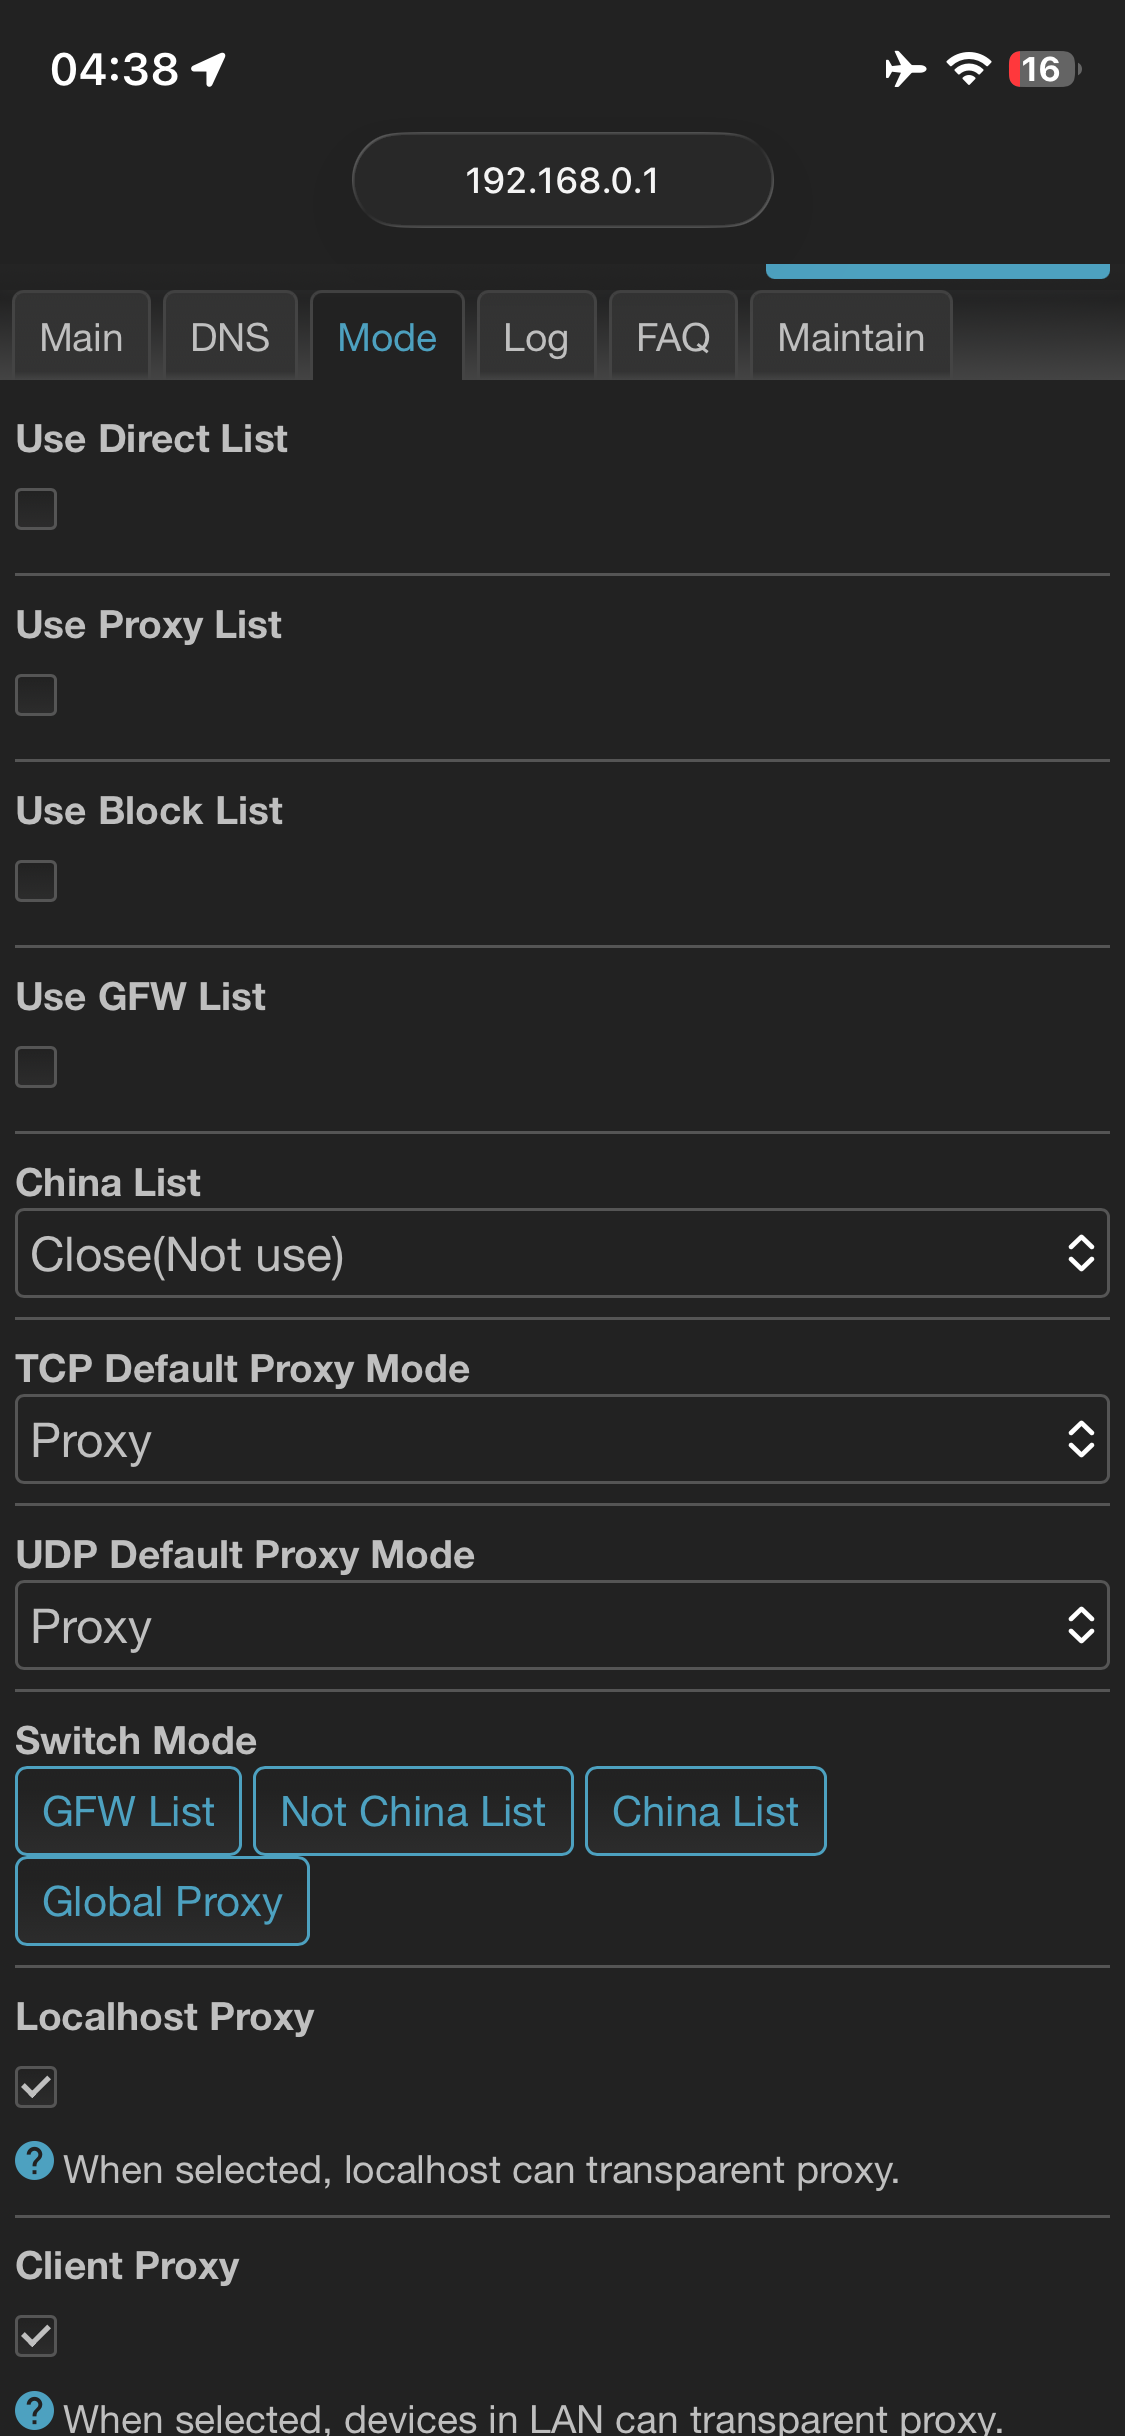
Task: Tap the location arrow status icon
Action: pyautogui.click(x=210, y=69)
